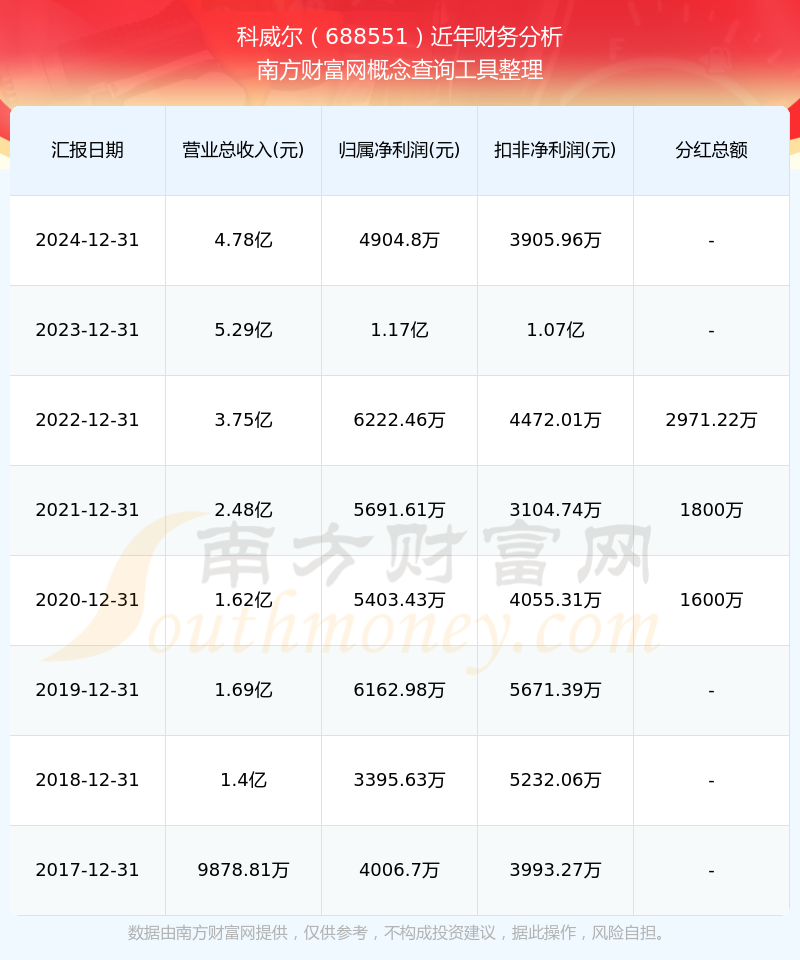The height and width of the screenshot is (960, 800).
Task: Select the 扣非净利润(元) column header
Action: click(555, 150)
